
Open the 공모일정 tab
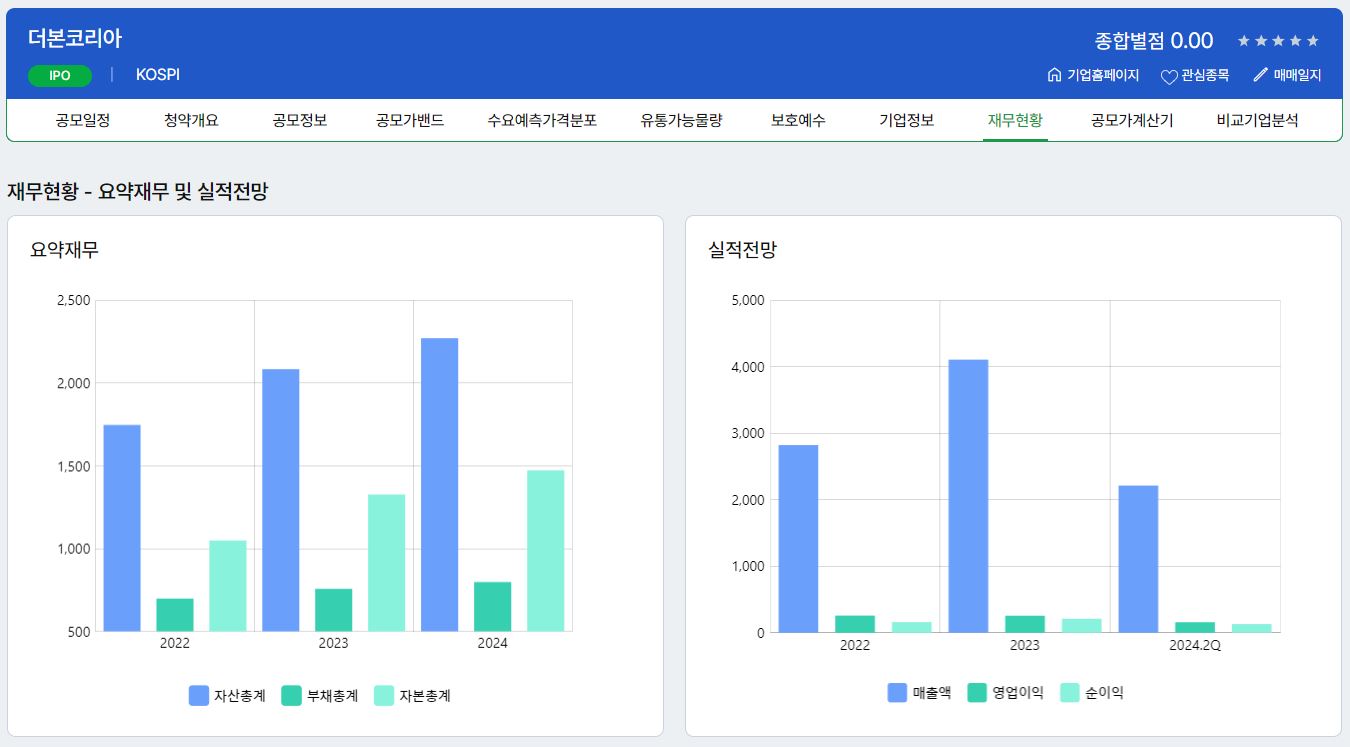coord(83,121)
